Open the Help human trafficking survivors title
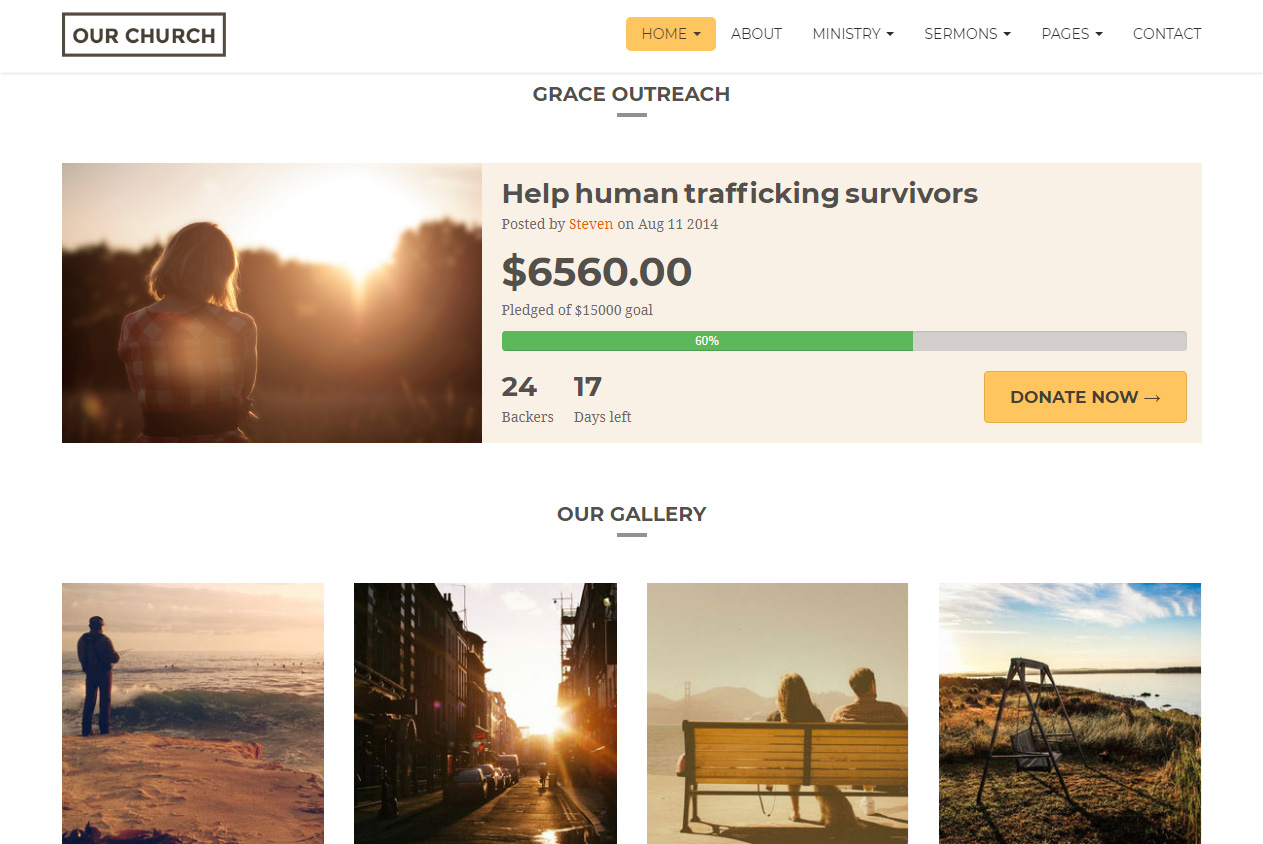 739,193
